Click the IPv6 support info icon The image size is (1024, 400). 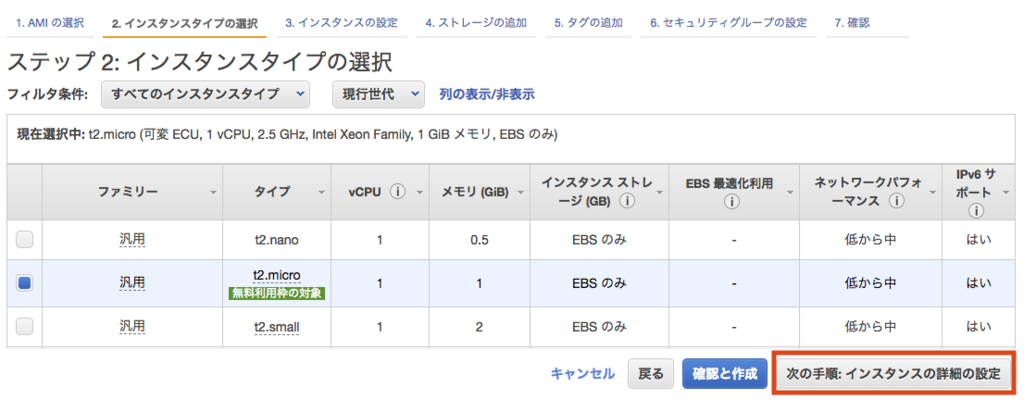(975, 210)
